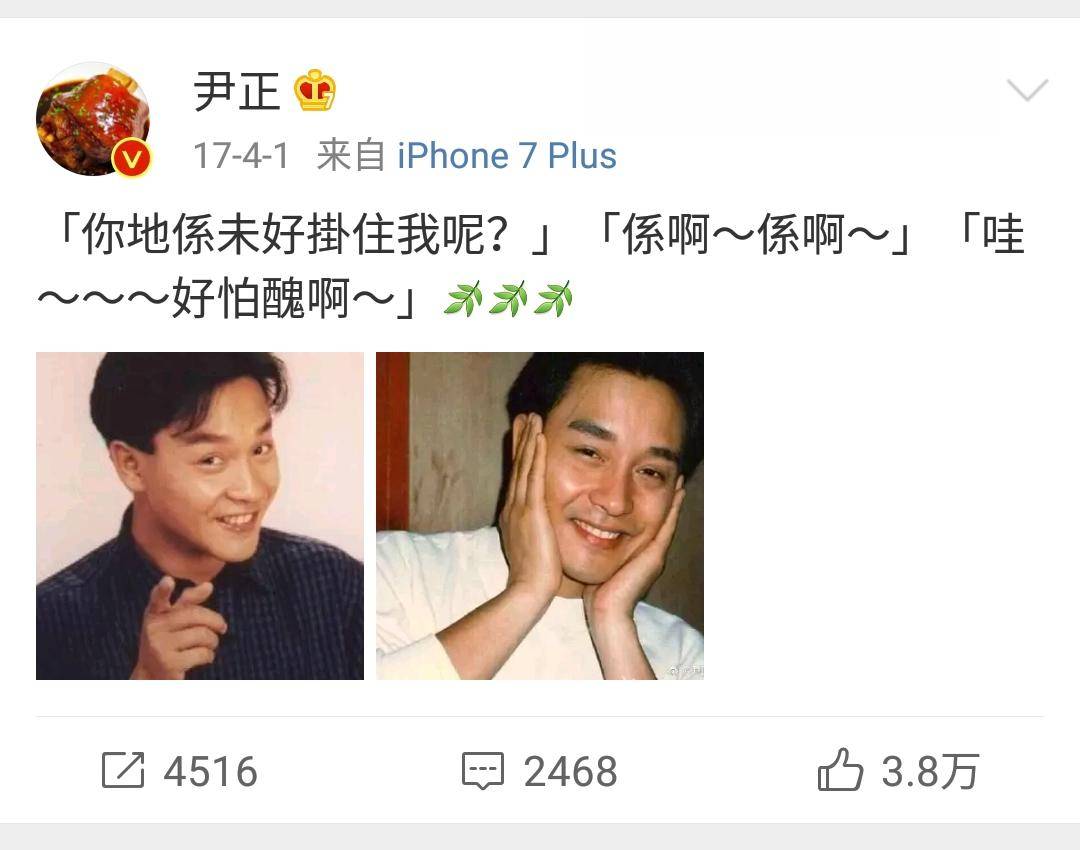Open 尹正's round profile avatar
This screenshot has height=850, width=1080.
click(93, 118)
